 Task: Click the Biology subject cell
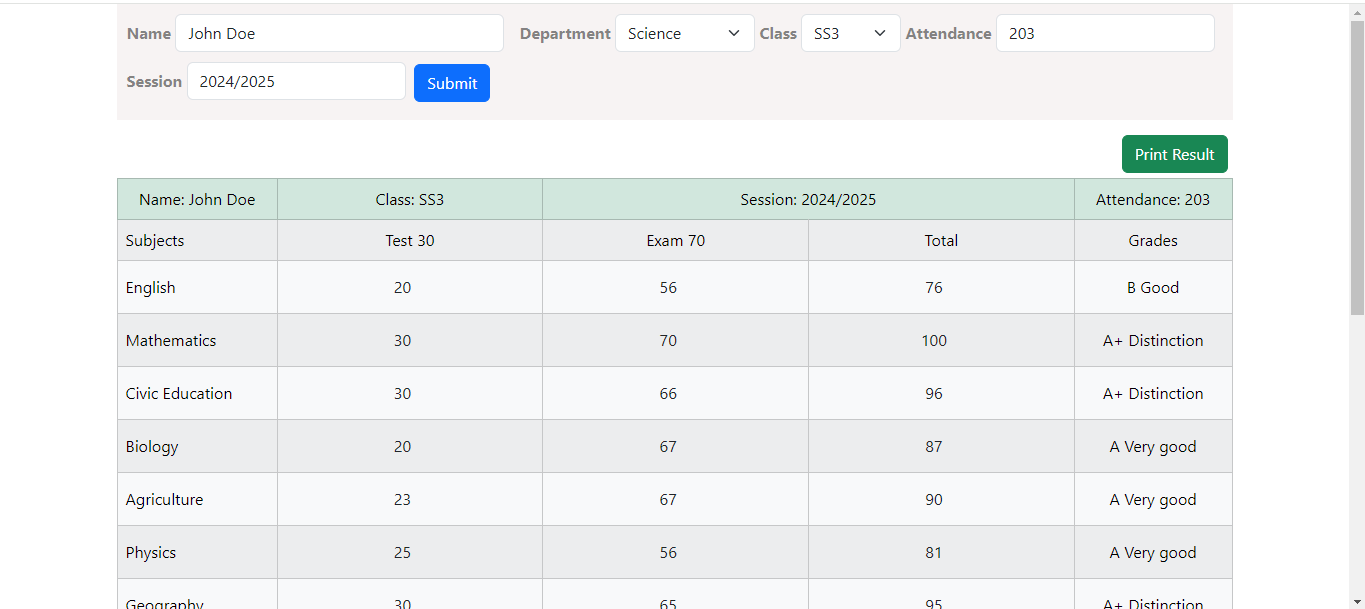click(152, 446)
